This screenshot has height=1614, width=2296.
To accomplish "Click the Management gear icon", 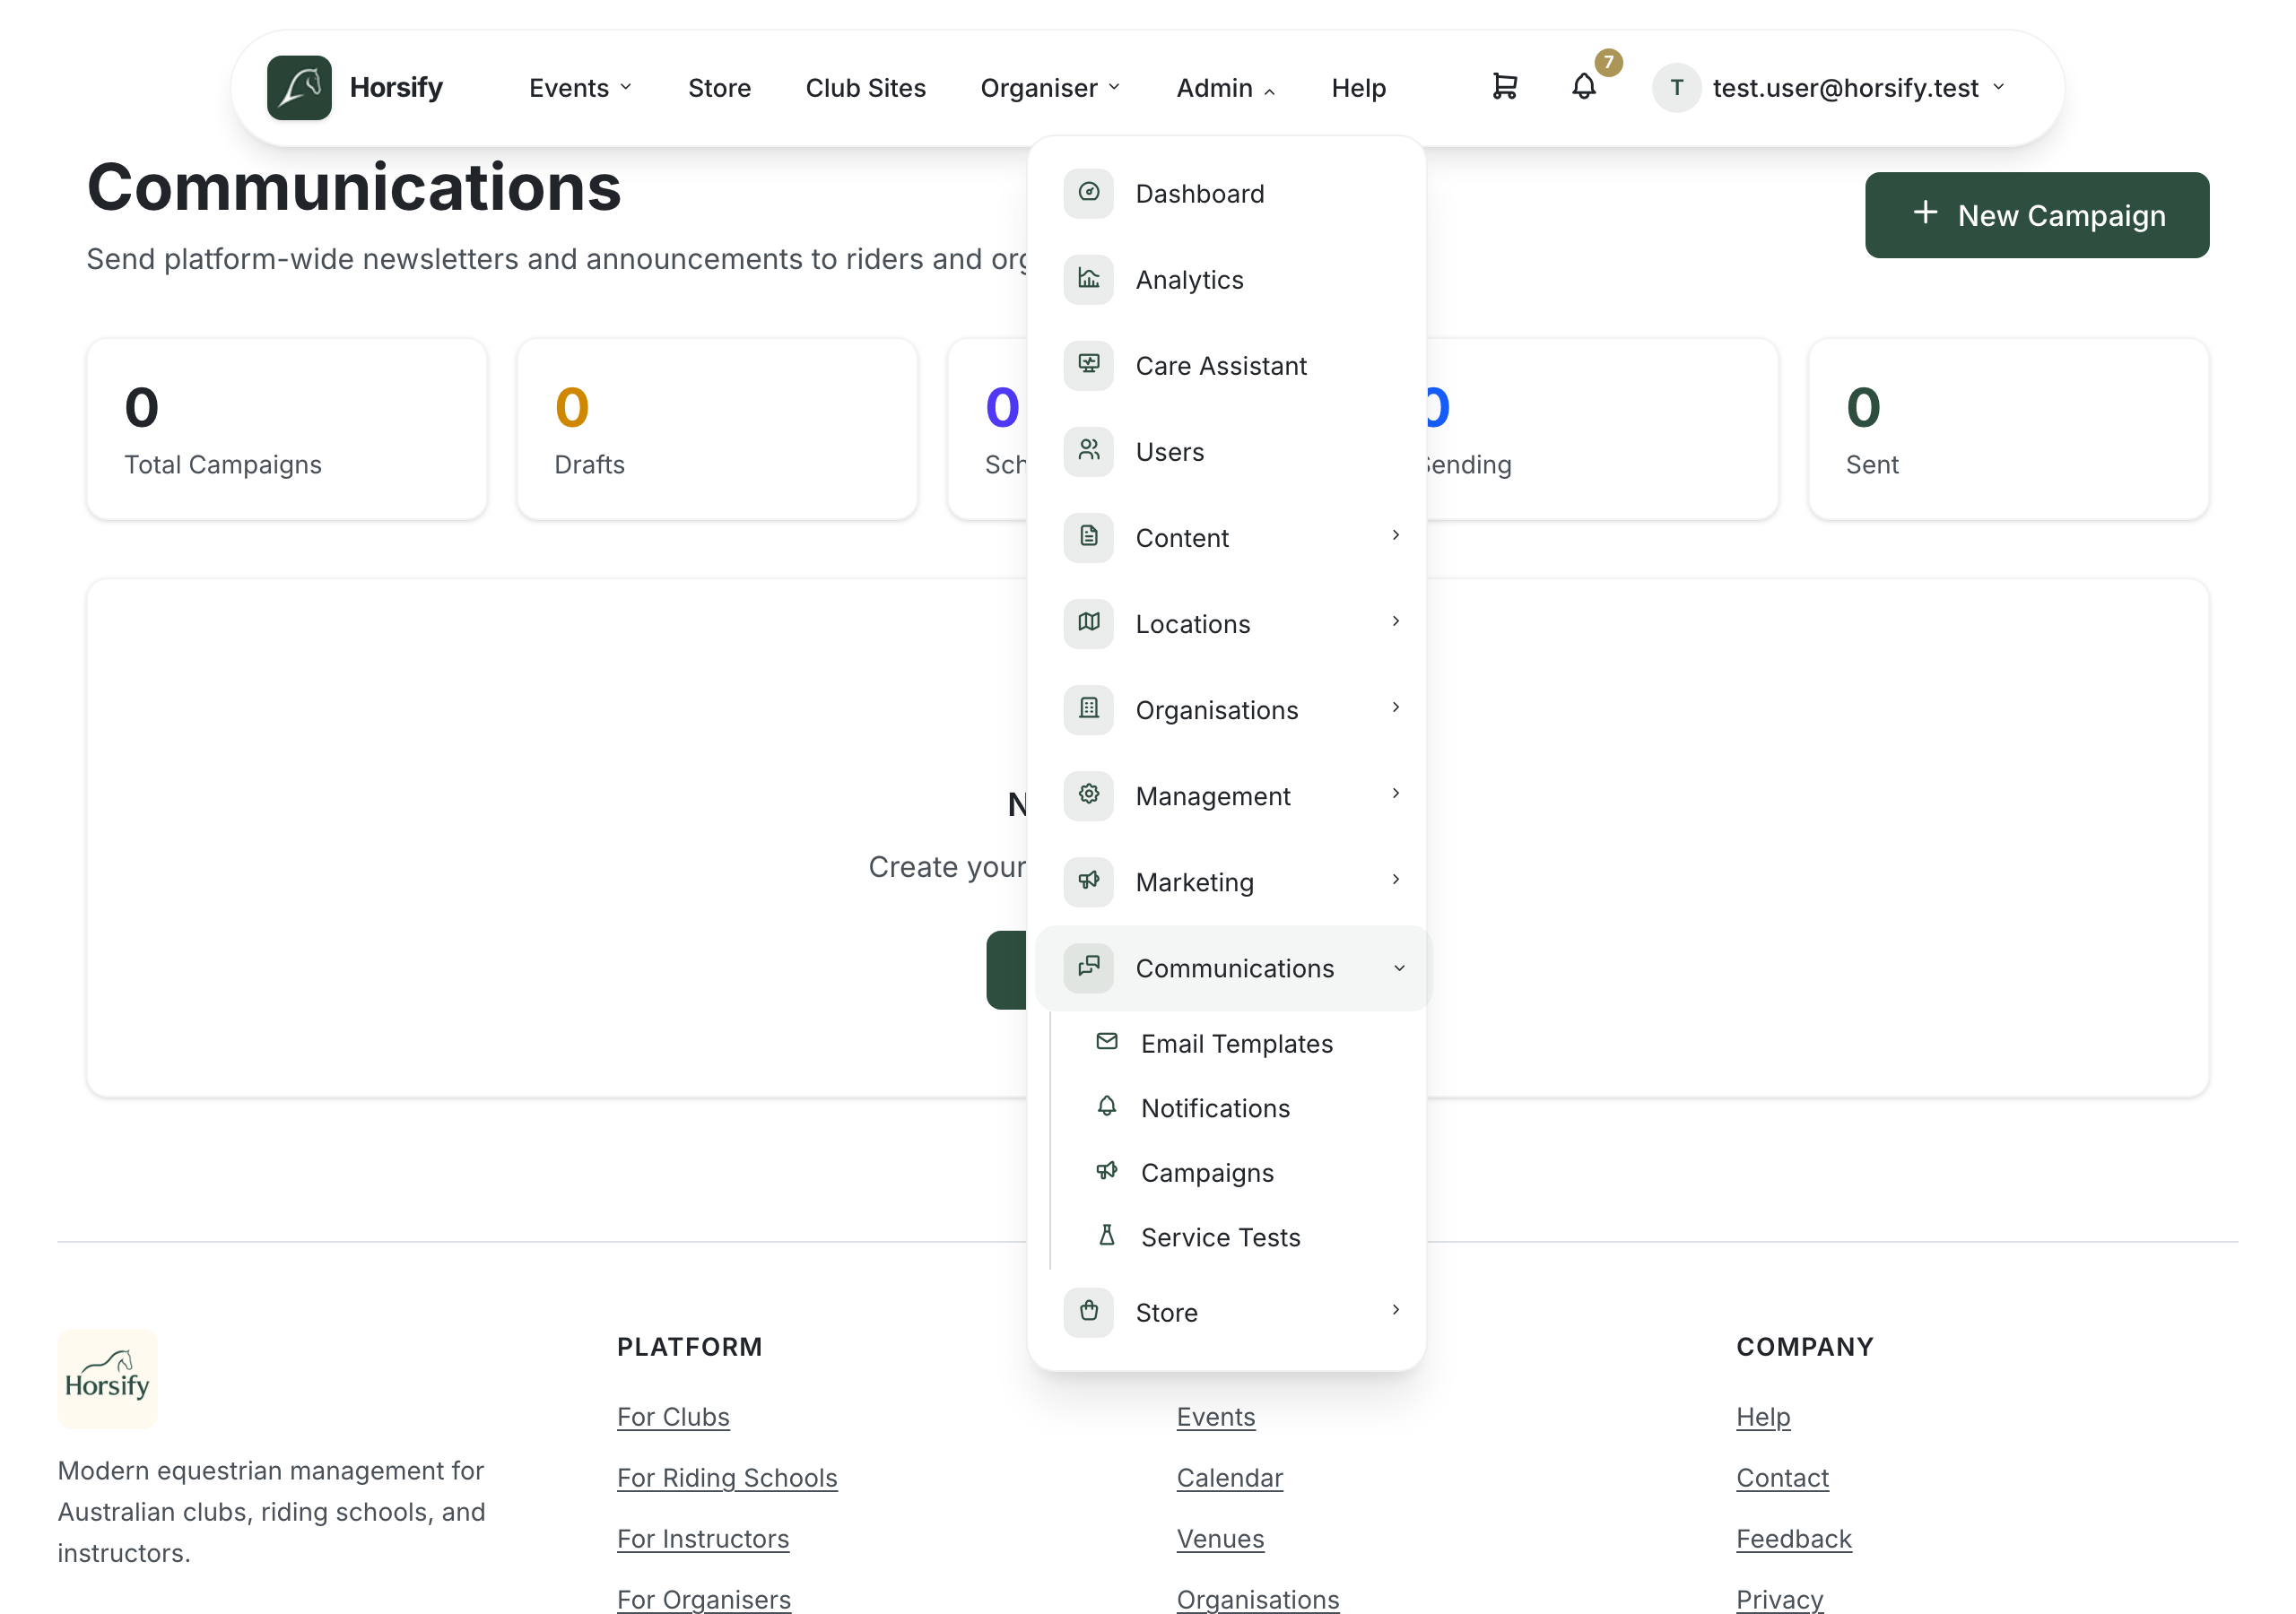I will point(1089,795).
